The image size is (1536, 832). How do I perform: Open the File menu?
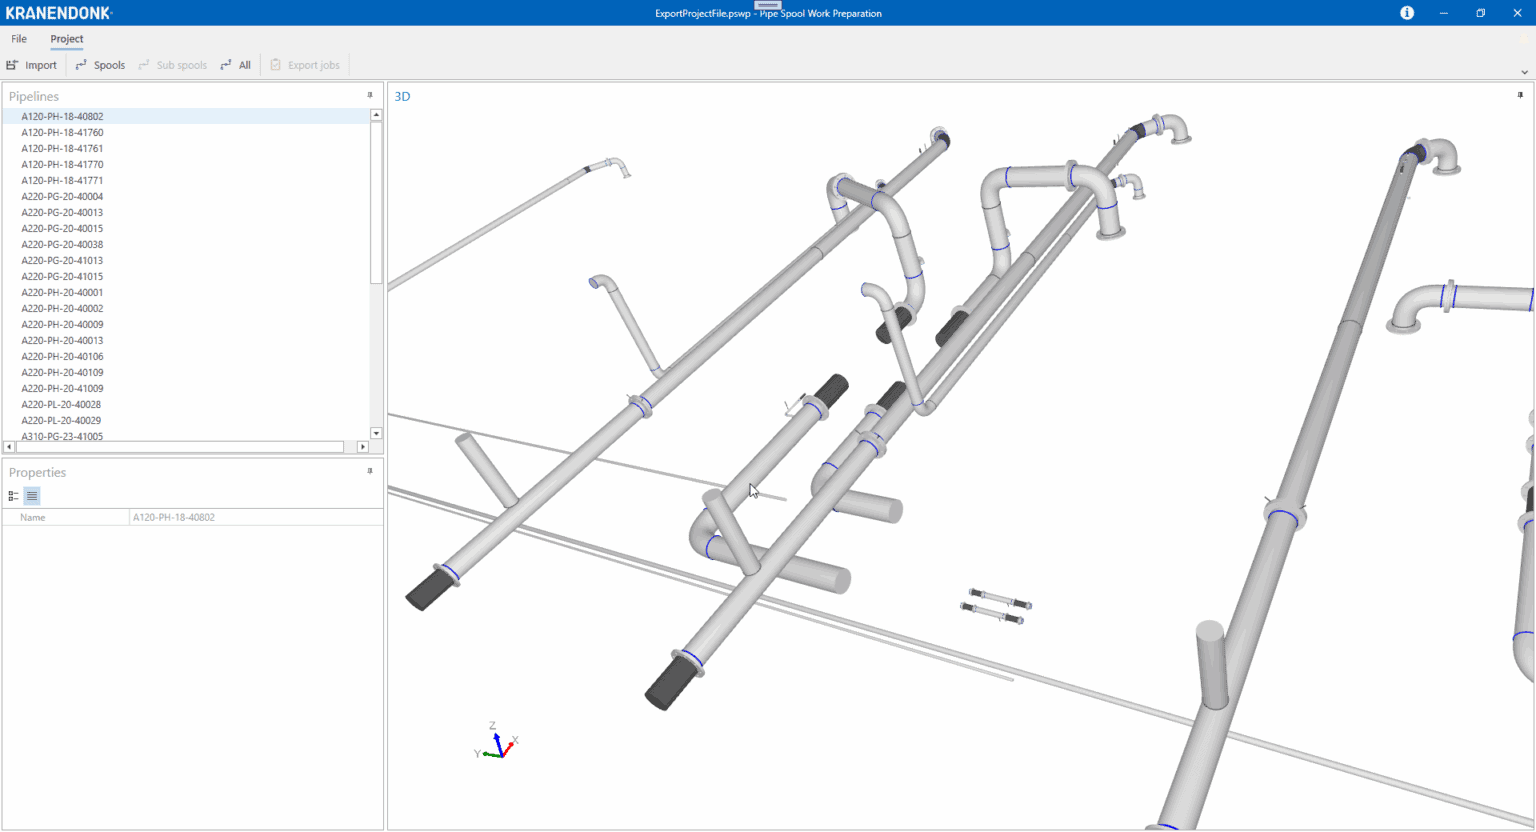[x=19, y=39]
